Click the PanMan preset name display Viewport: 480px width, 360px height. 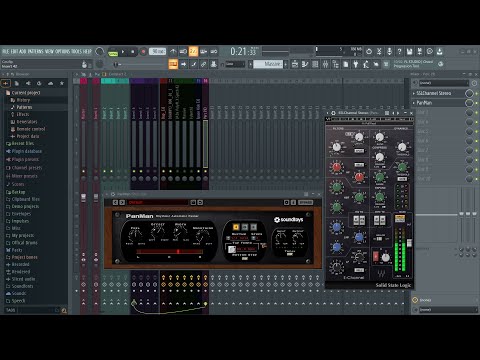tap(158, 202)
